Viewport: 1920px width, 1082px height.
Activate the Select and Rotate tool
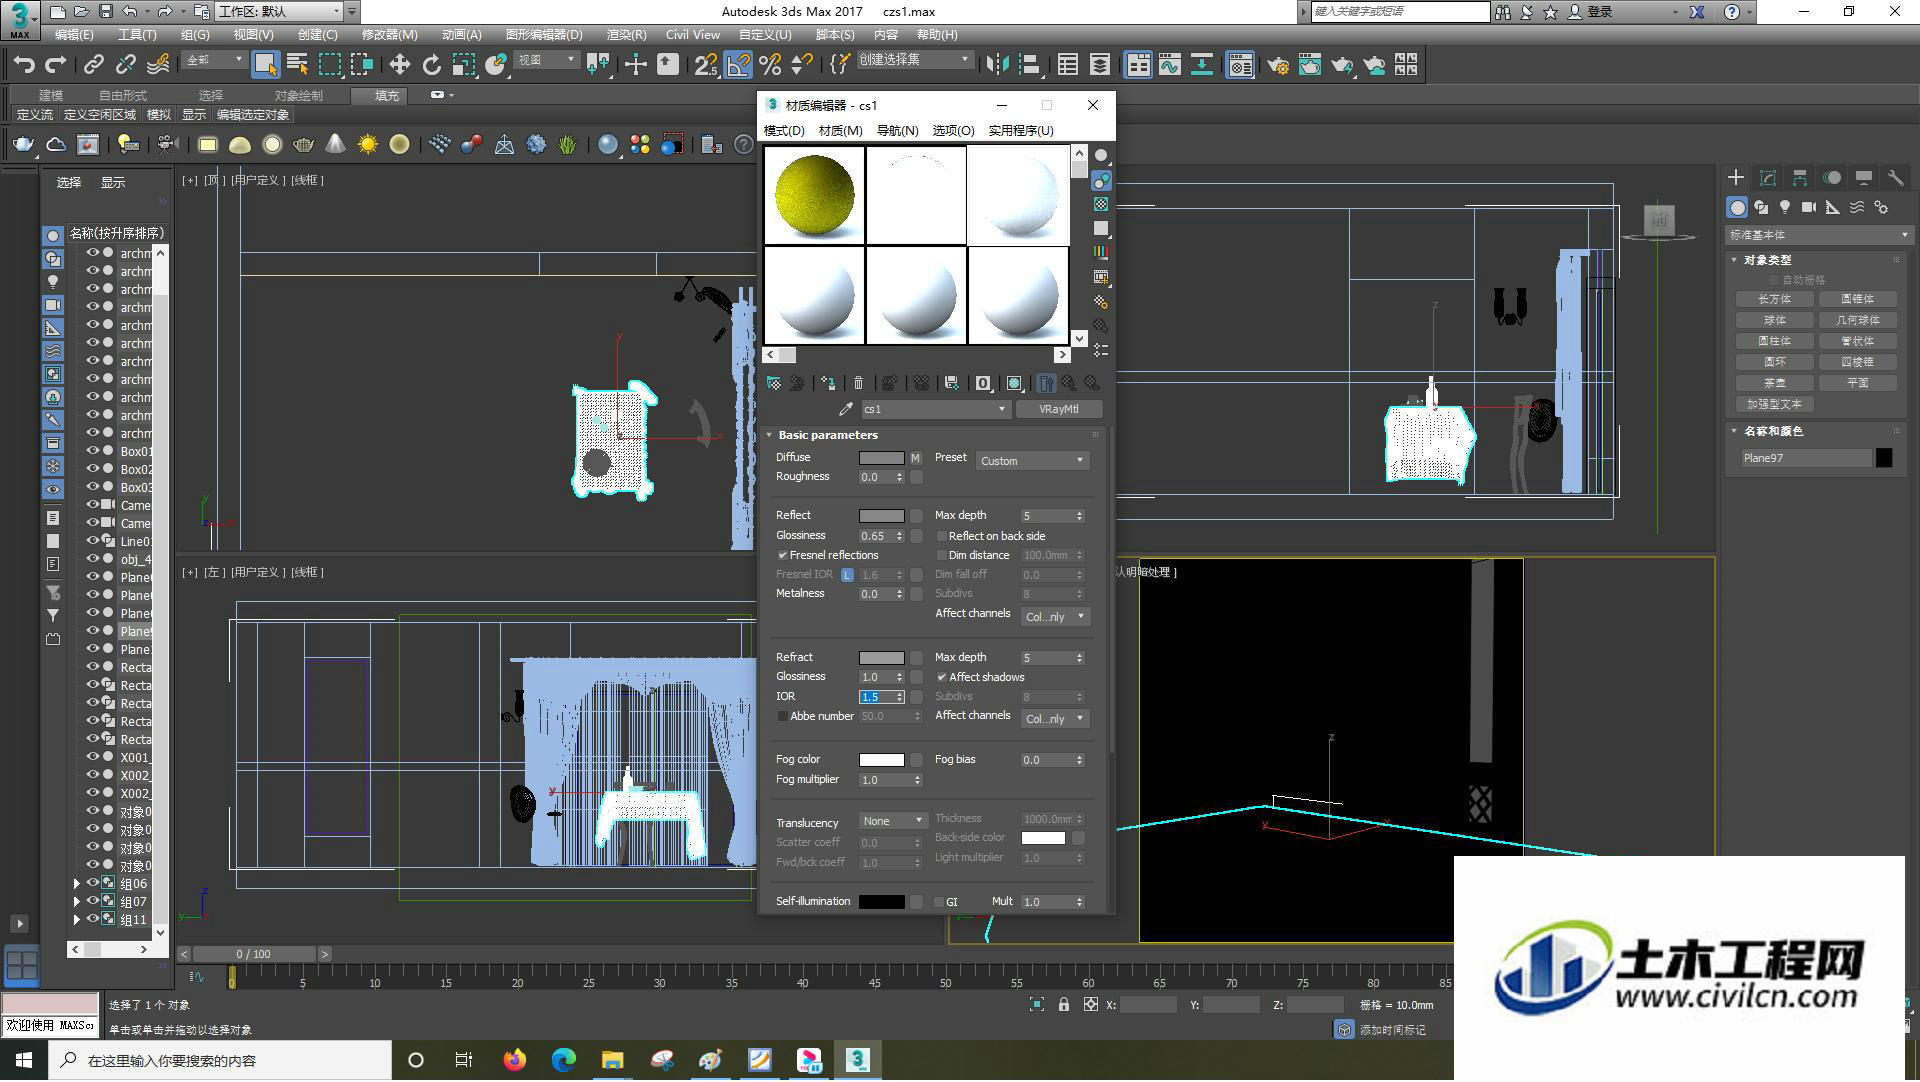(x=432, y=65)
